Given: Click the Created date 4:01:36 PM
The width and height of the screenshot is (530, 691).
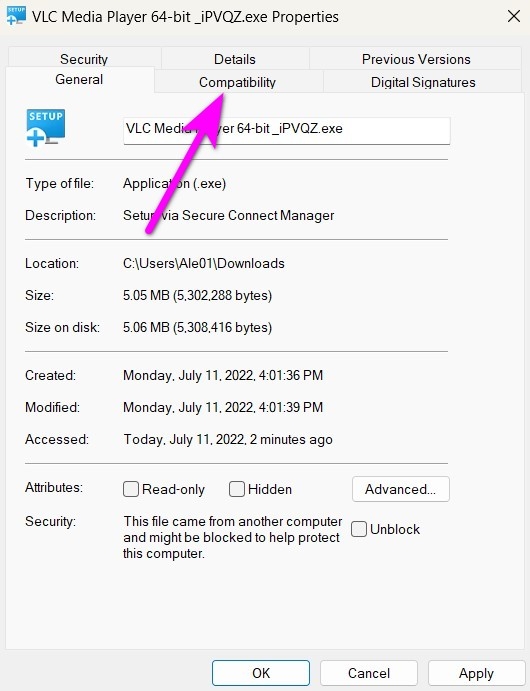Looking at the screenshot, I should click(223, 375).
